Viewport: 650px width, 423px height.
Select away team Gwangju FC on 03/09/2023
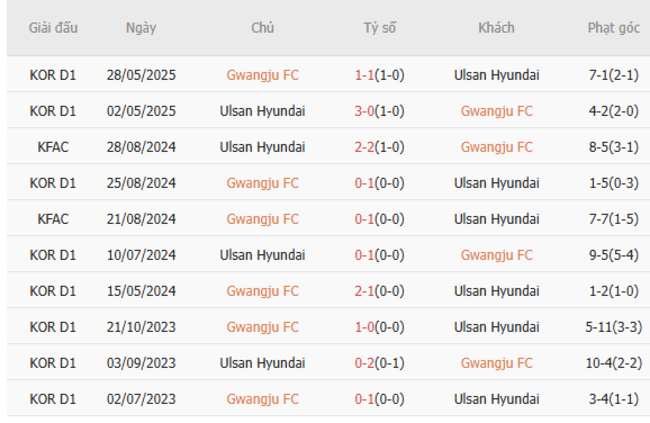point(496,363)
